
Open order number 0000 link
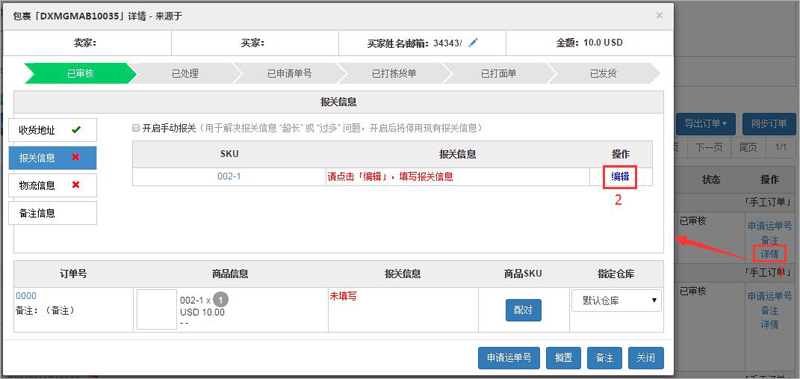click(26, 296)
